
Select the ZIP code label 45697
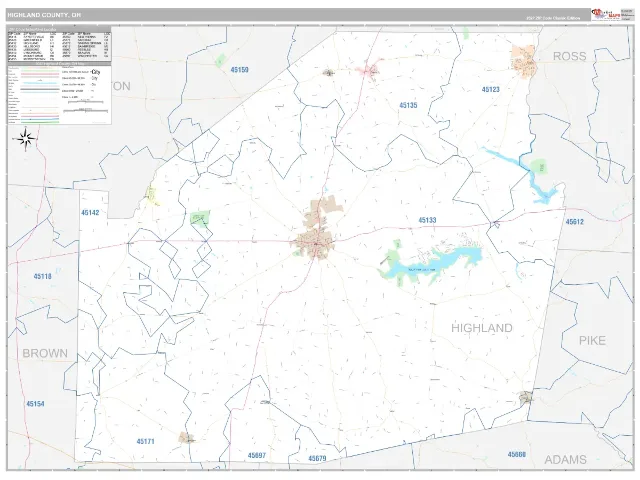[x=257, y=456]
